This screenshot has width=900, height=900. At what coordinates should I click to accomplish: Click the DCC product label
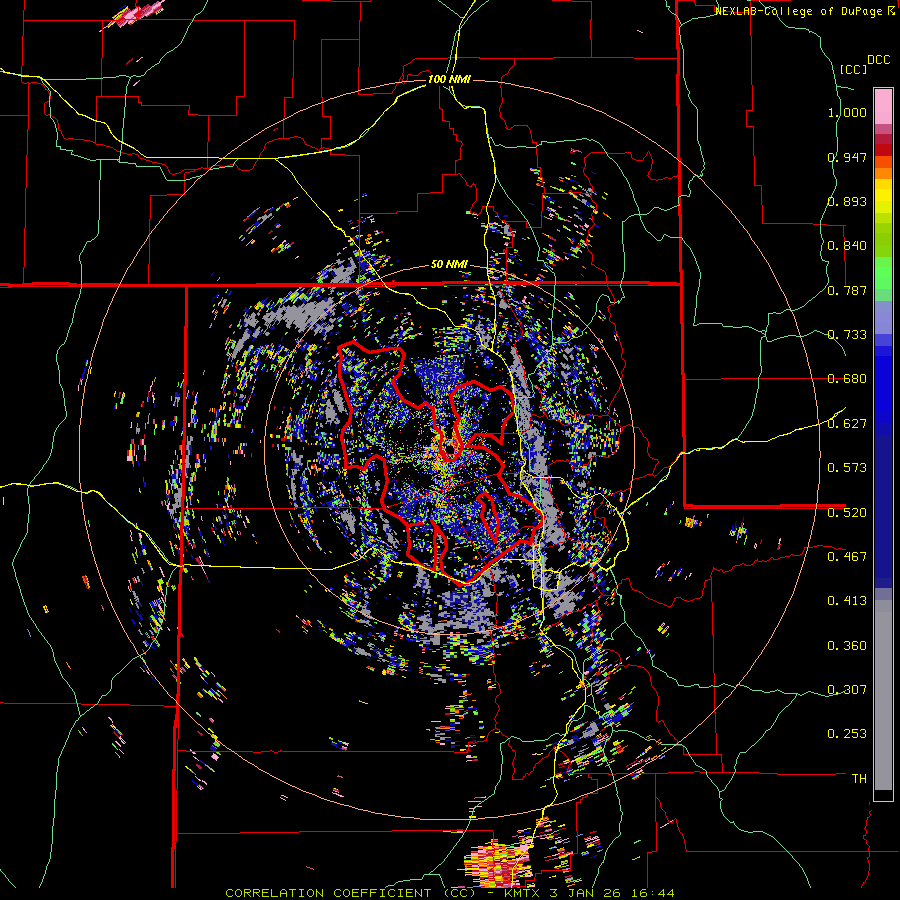878,60
